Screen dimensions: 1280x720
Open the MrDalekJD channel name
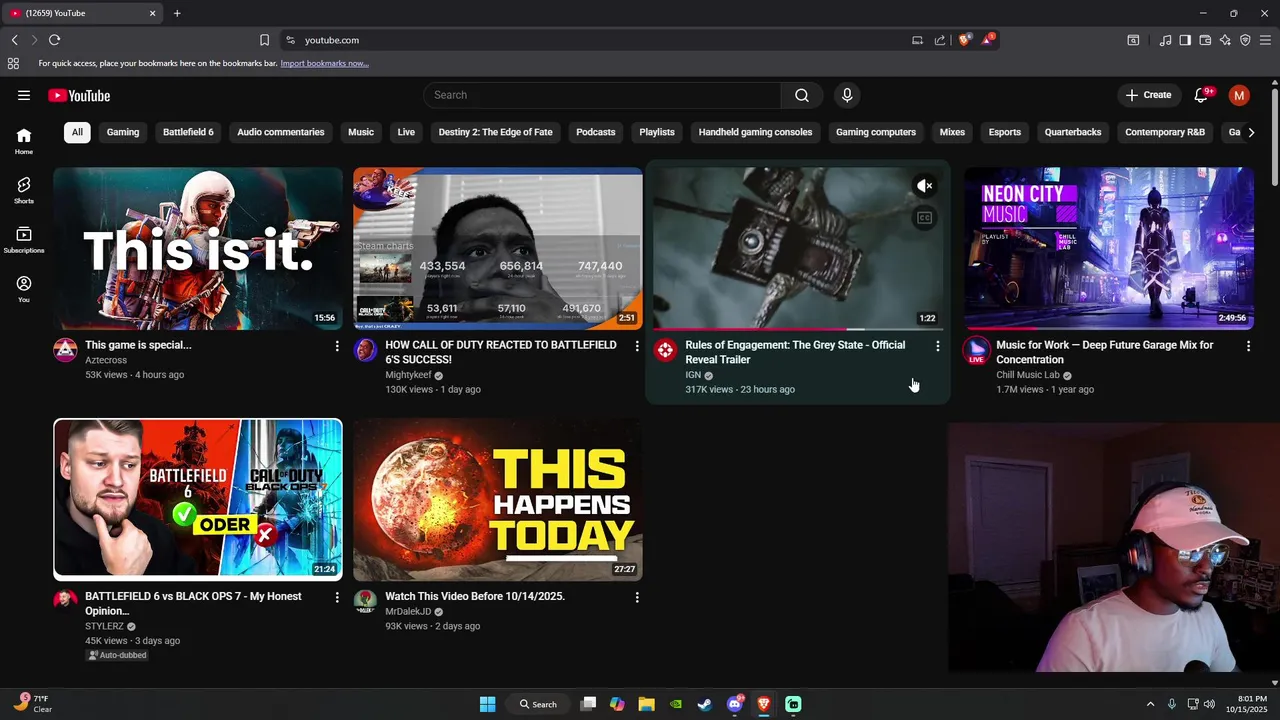(408, 611)
